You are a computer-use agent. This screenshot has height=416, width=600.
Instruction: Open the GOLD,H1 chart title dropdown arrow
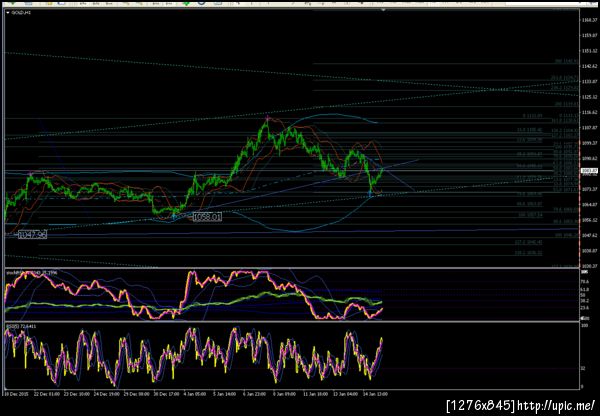point(8,13)
